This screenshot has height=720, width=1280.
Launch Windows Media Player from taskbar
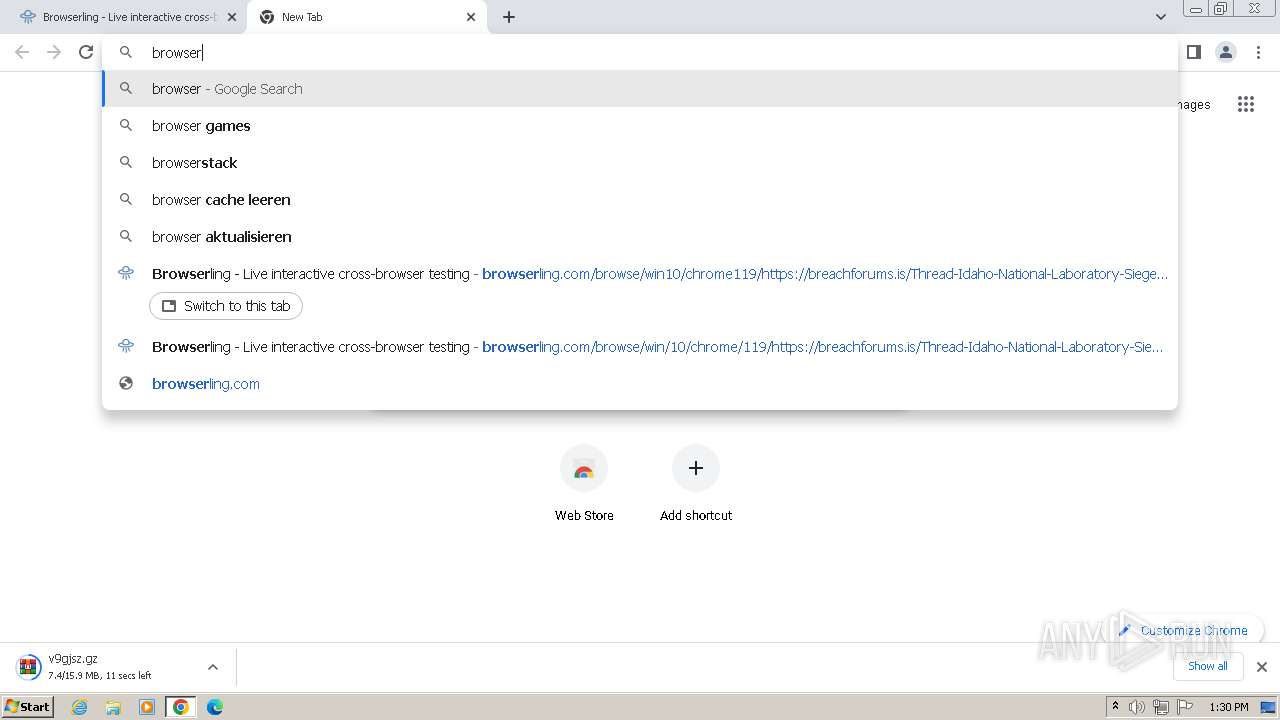pyautogui.click(x=147, y=707)
